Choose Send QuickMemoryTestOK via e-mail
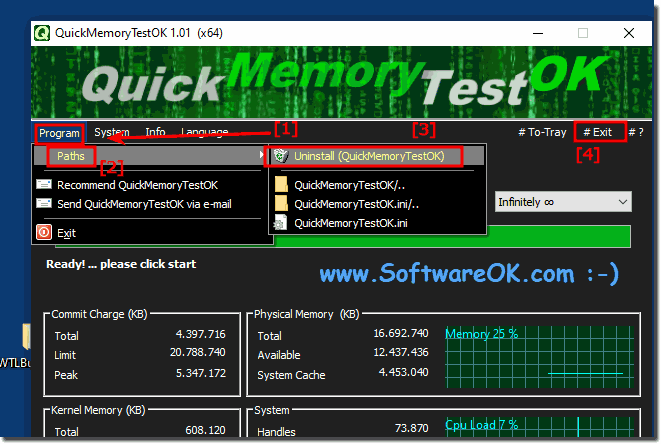Viewport: 661px width, 444px height. point(150,204)
